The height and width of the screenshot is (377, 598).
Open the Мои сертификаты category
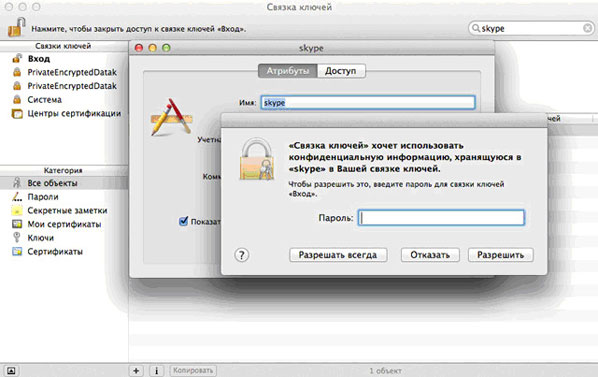63,225
